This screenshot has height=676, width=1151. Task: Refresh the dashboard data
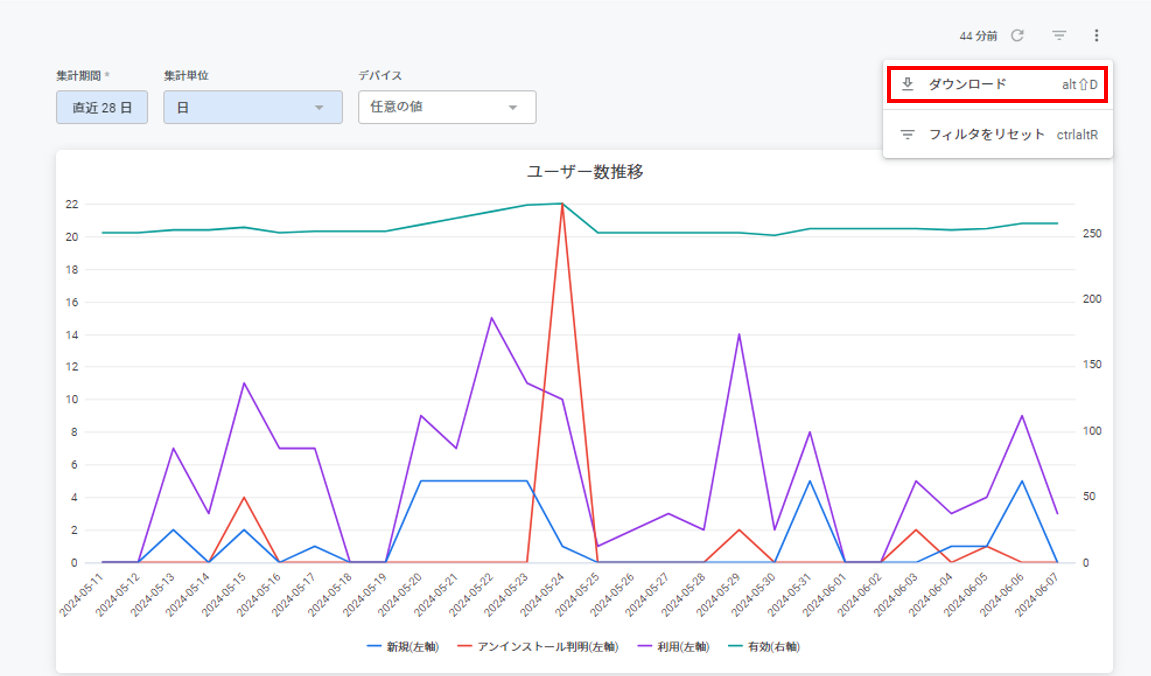1017,35
